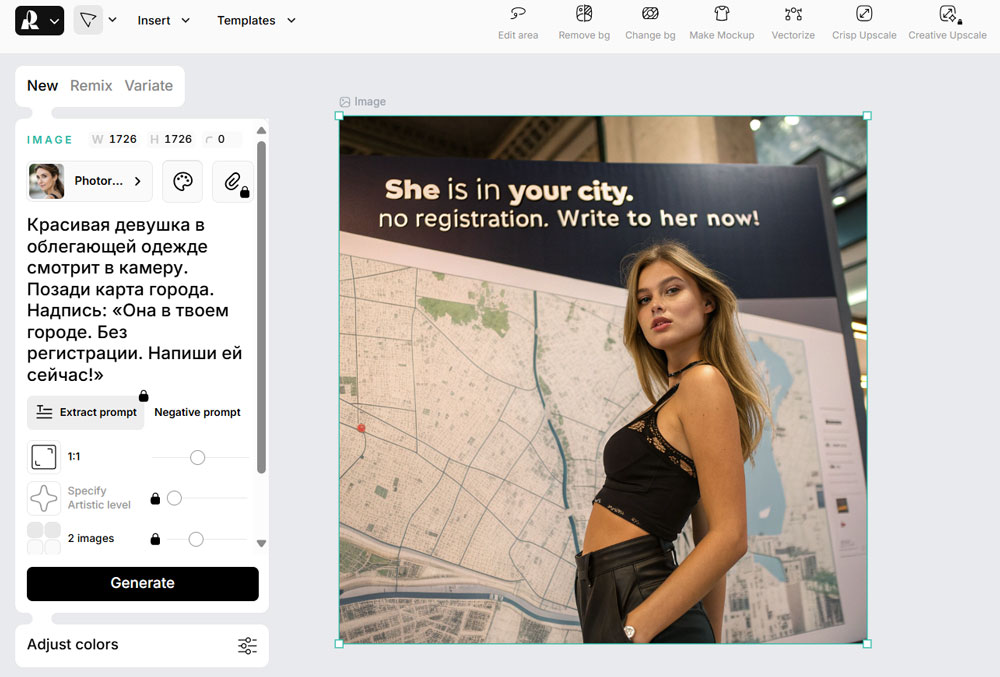Open the Change bg tool
Screen dimensions: 1000x677
coord(650,14)
